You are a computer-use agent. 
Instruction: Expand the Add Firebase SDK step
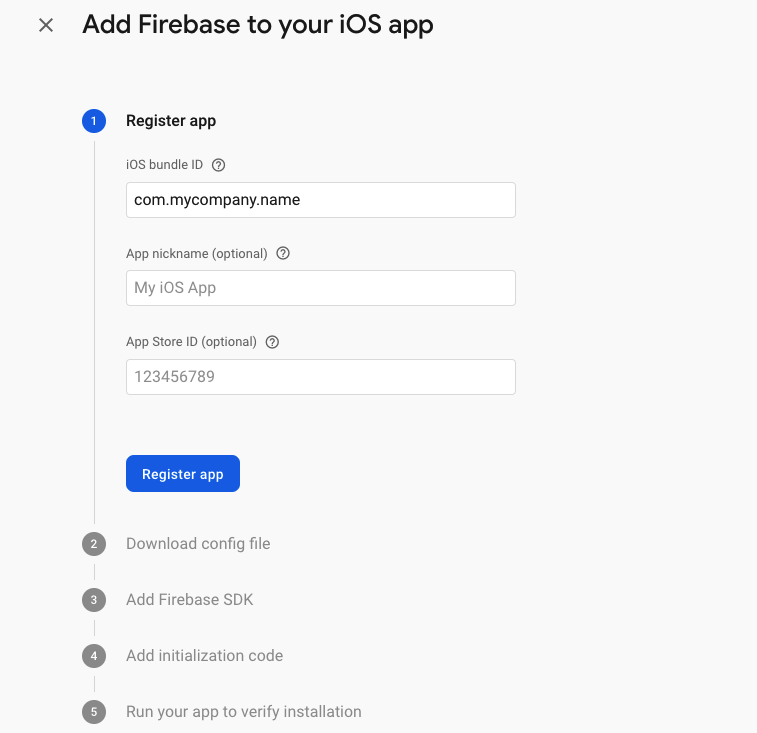click(x=190, y=600)
